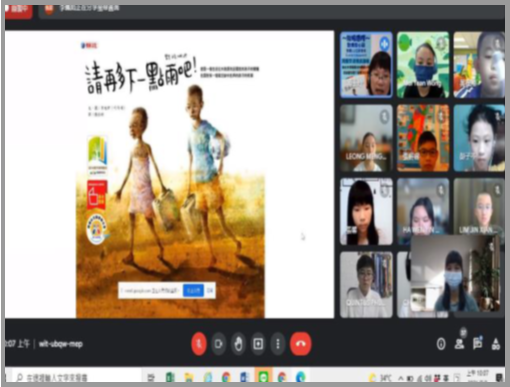Expand the system tray hidden icons arrow
This screenshot has height=387, width=510.
coord(401,378)
